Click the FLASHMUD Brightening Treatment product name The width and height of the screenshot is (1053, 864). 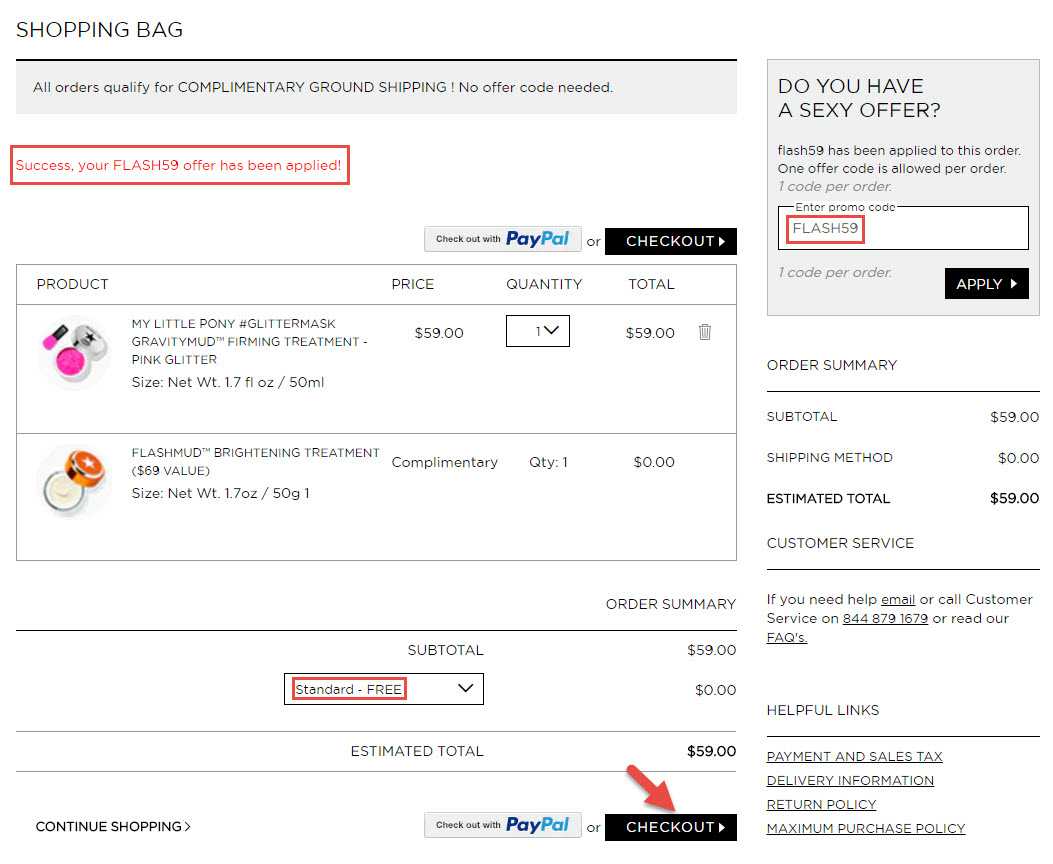[x=255, y=462]
